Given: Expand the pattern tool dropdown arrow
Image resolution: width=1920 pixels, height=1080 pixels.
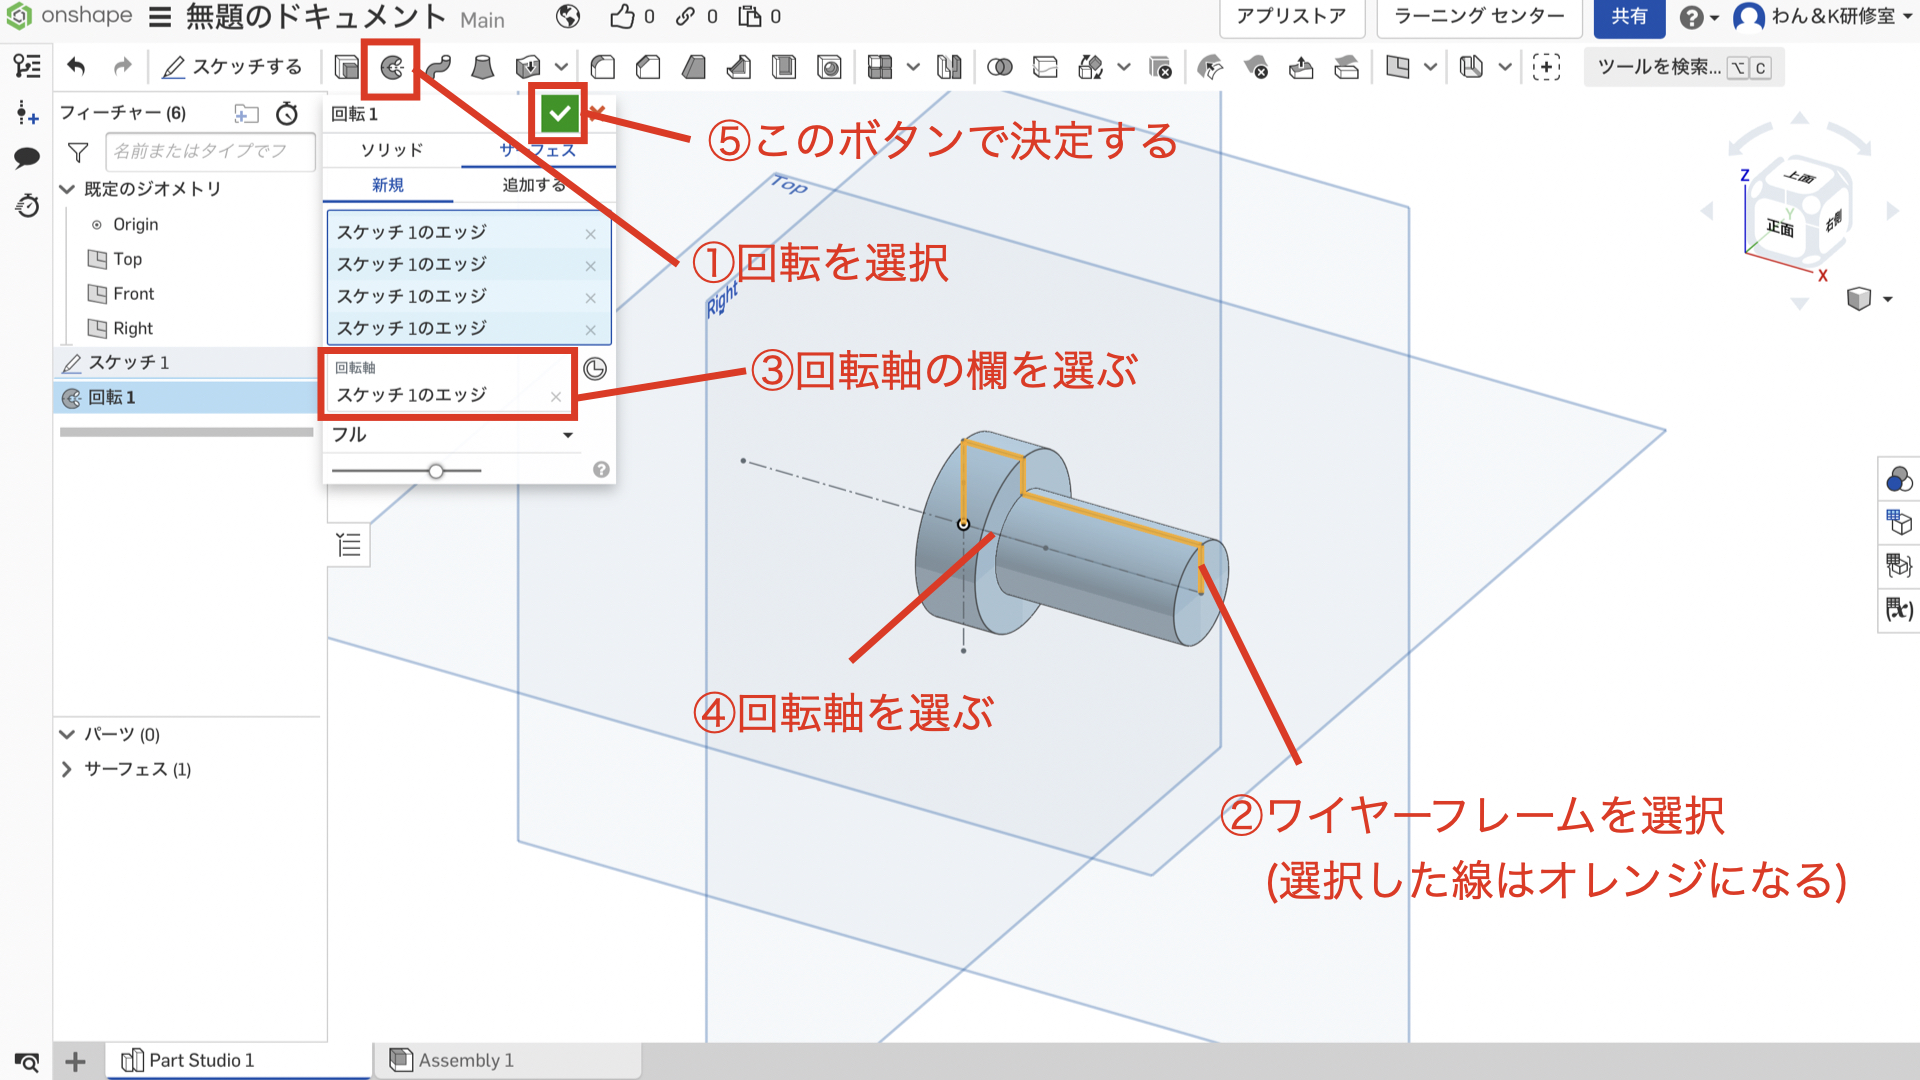Looking at the screenshot, I should 913,67.
